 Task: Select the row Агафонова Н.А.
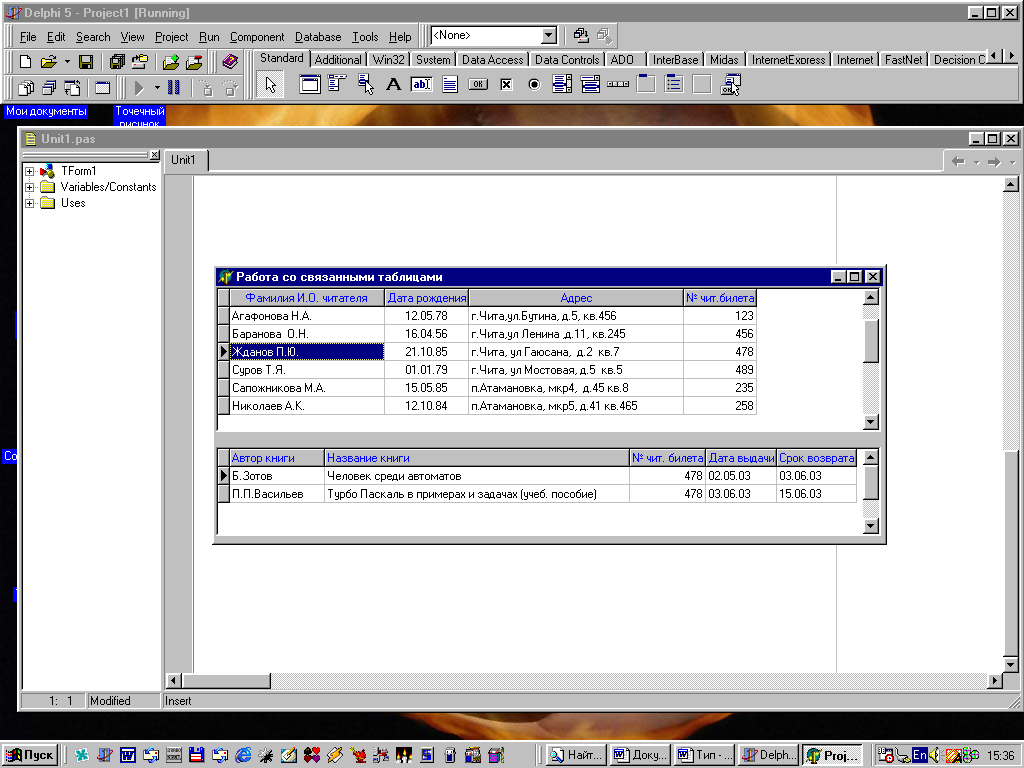point(487,316)
